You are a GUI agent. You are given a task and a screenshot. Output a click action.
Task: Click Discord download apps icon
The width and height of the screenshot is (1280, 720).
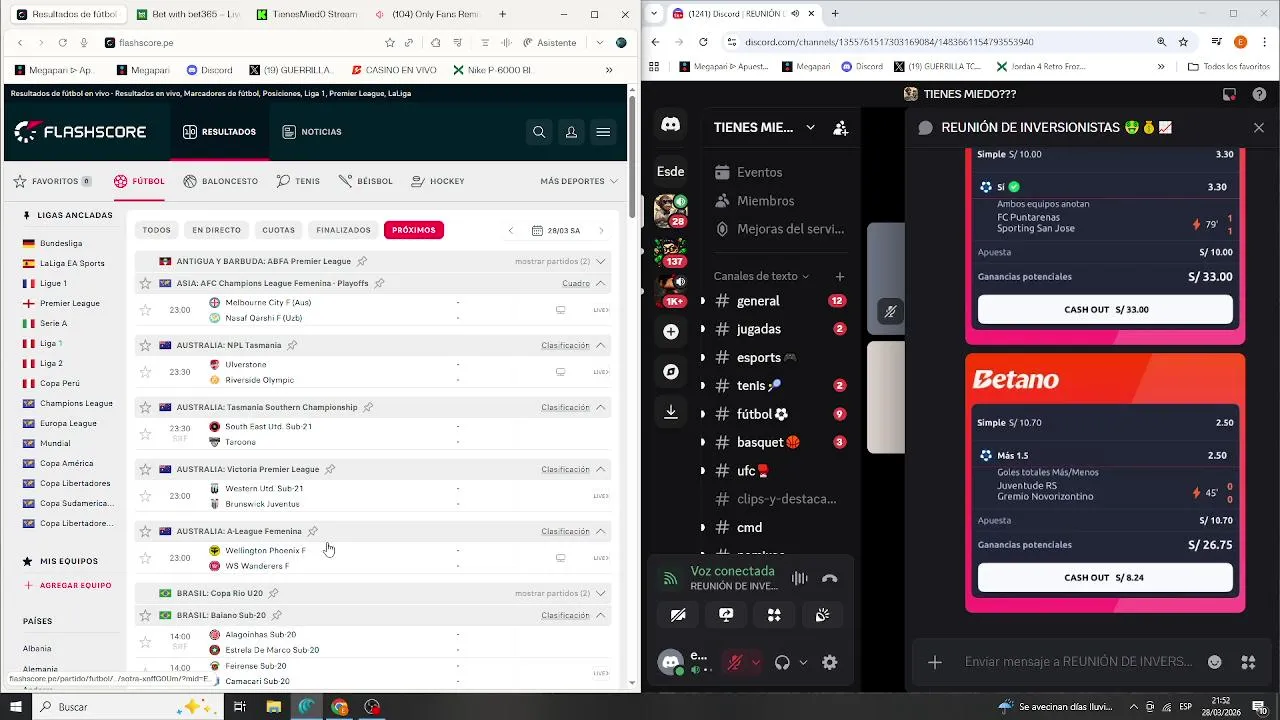(x=671, y=411)
